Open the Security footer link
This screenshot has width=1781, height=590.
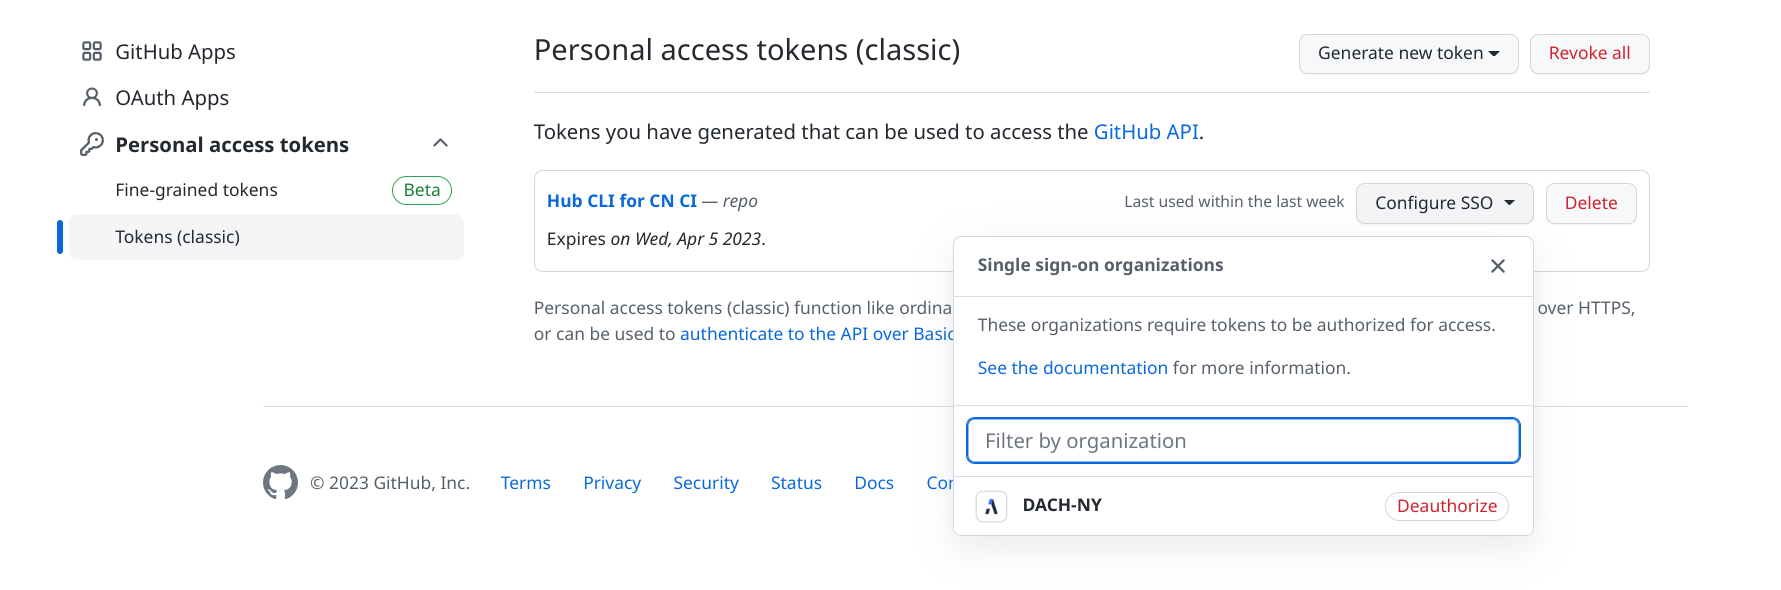tap(706, 483)
